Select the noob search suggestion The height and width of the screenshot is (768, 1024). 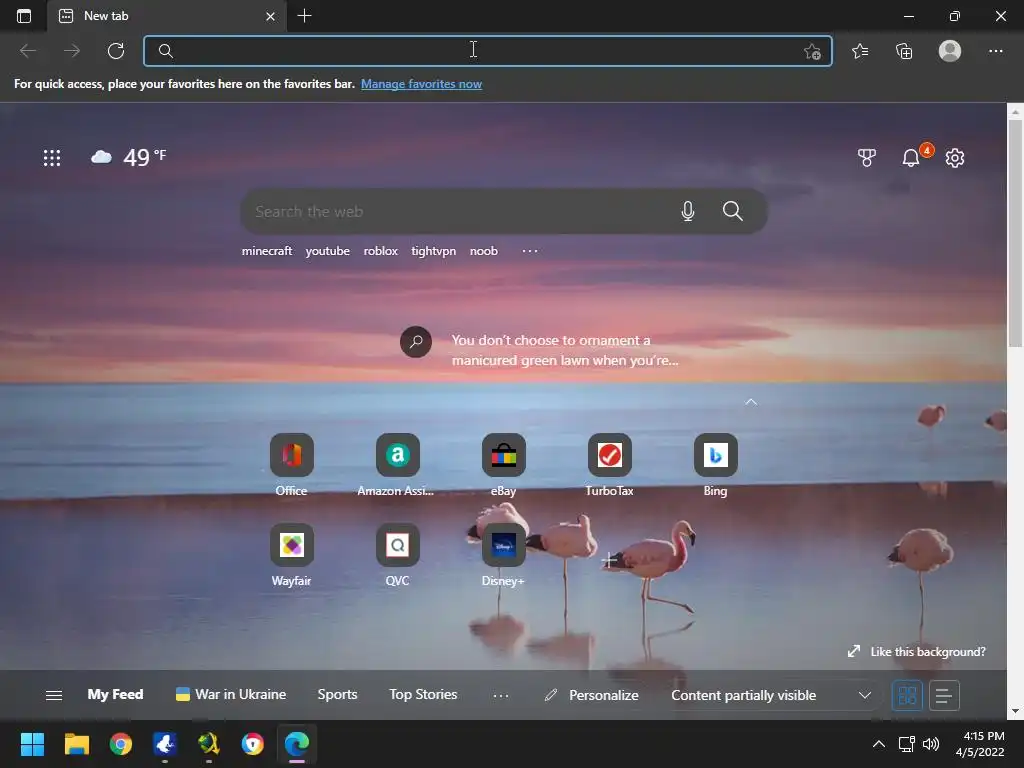(x=483, y=251)
